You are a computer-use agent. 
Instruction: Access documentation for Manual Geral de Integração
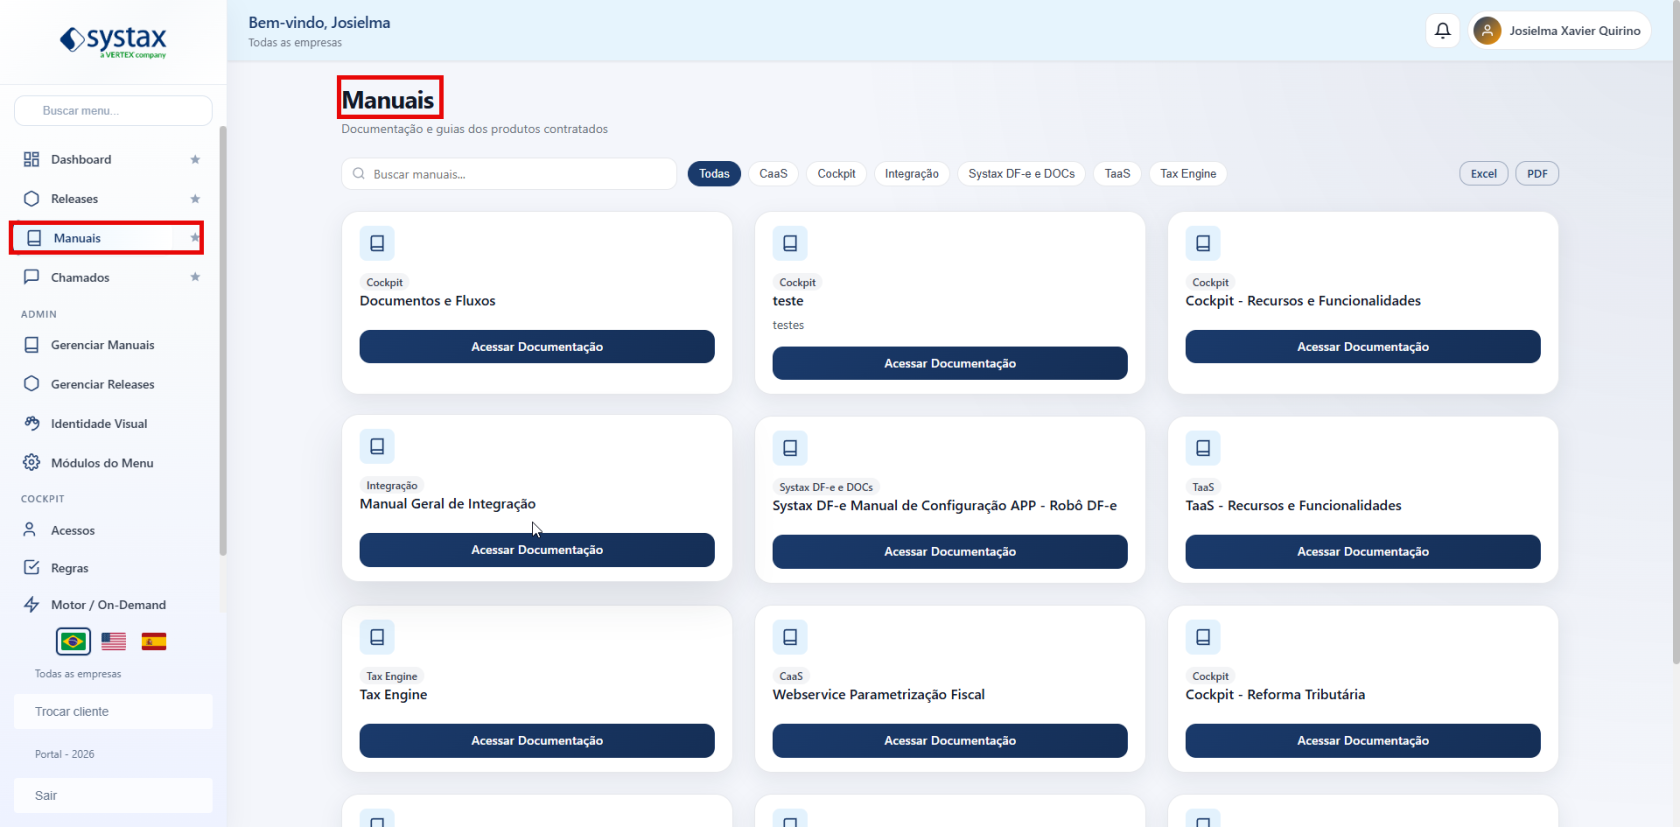pos(537,550)
